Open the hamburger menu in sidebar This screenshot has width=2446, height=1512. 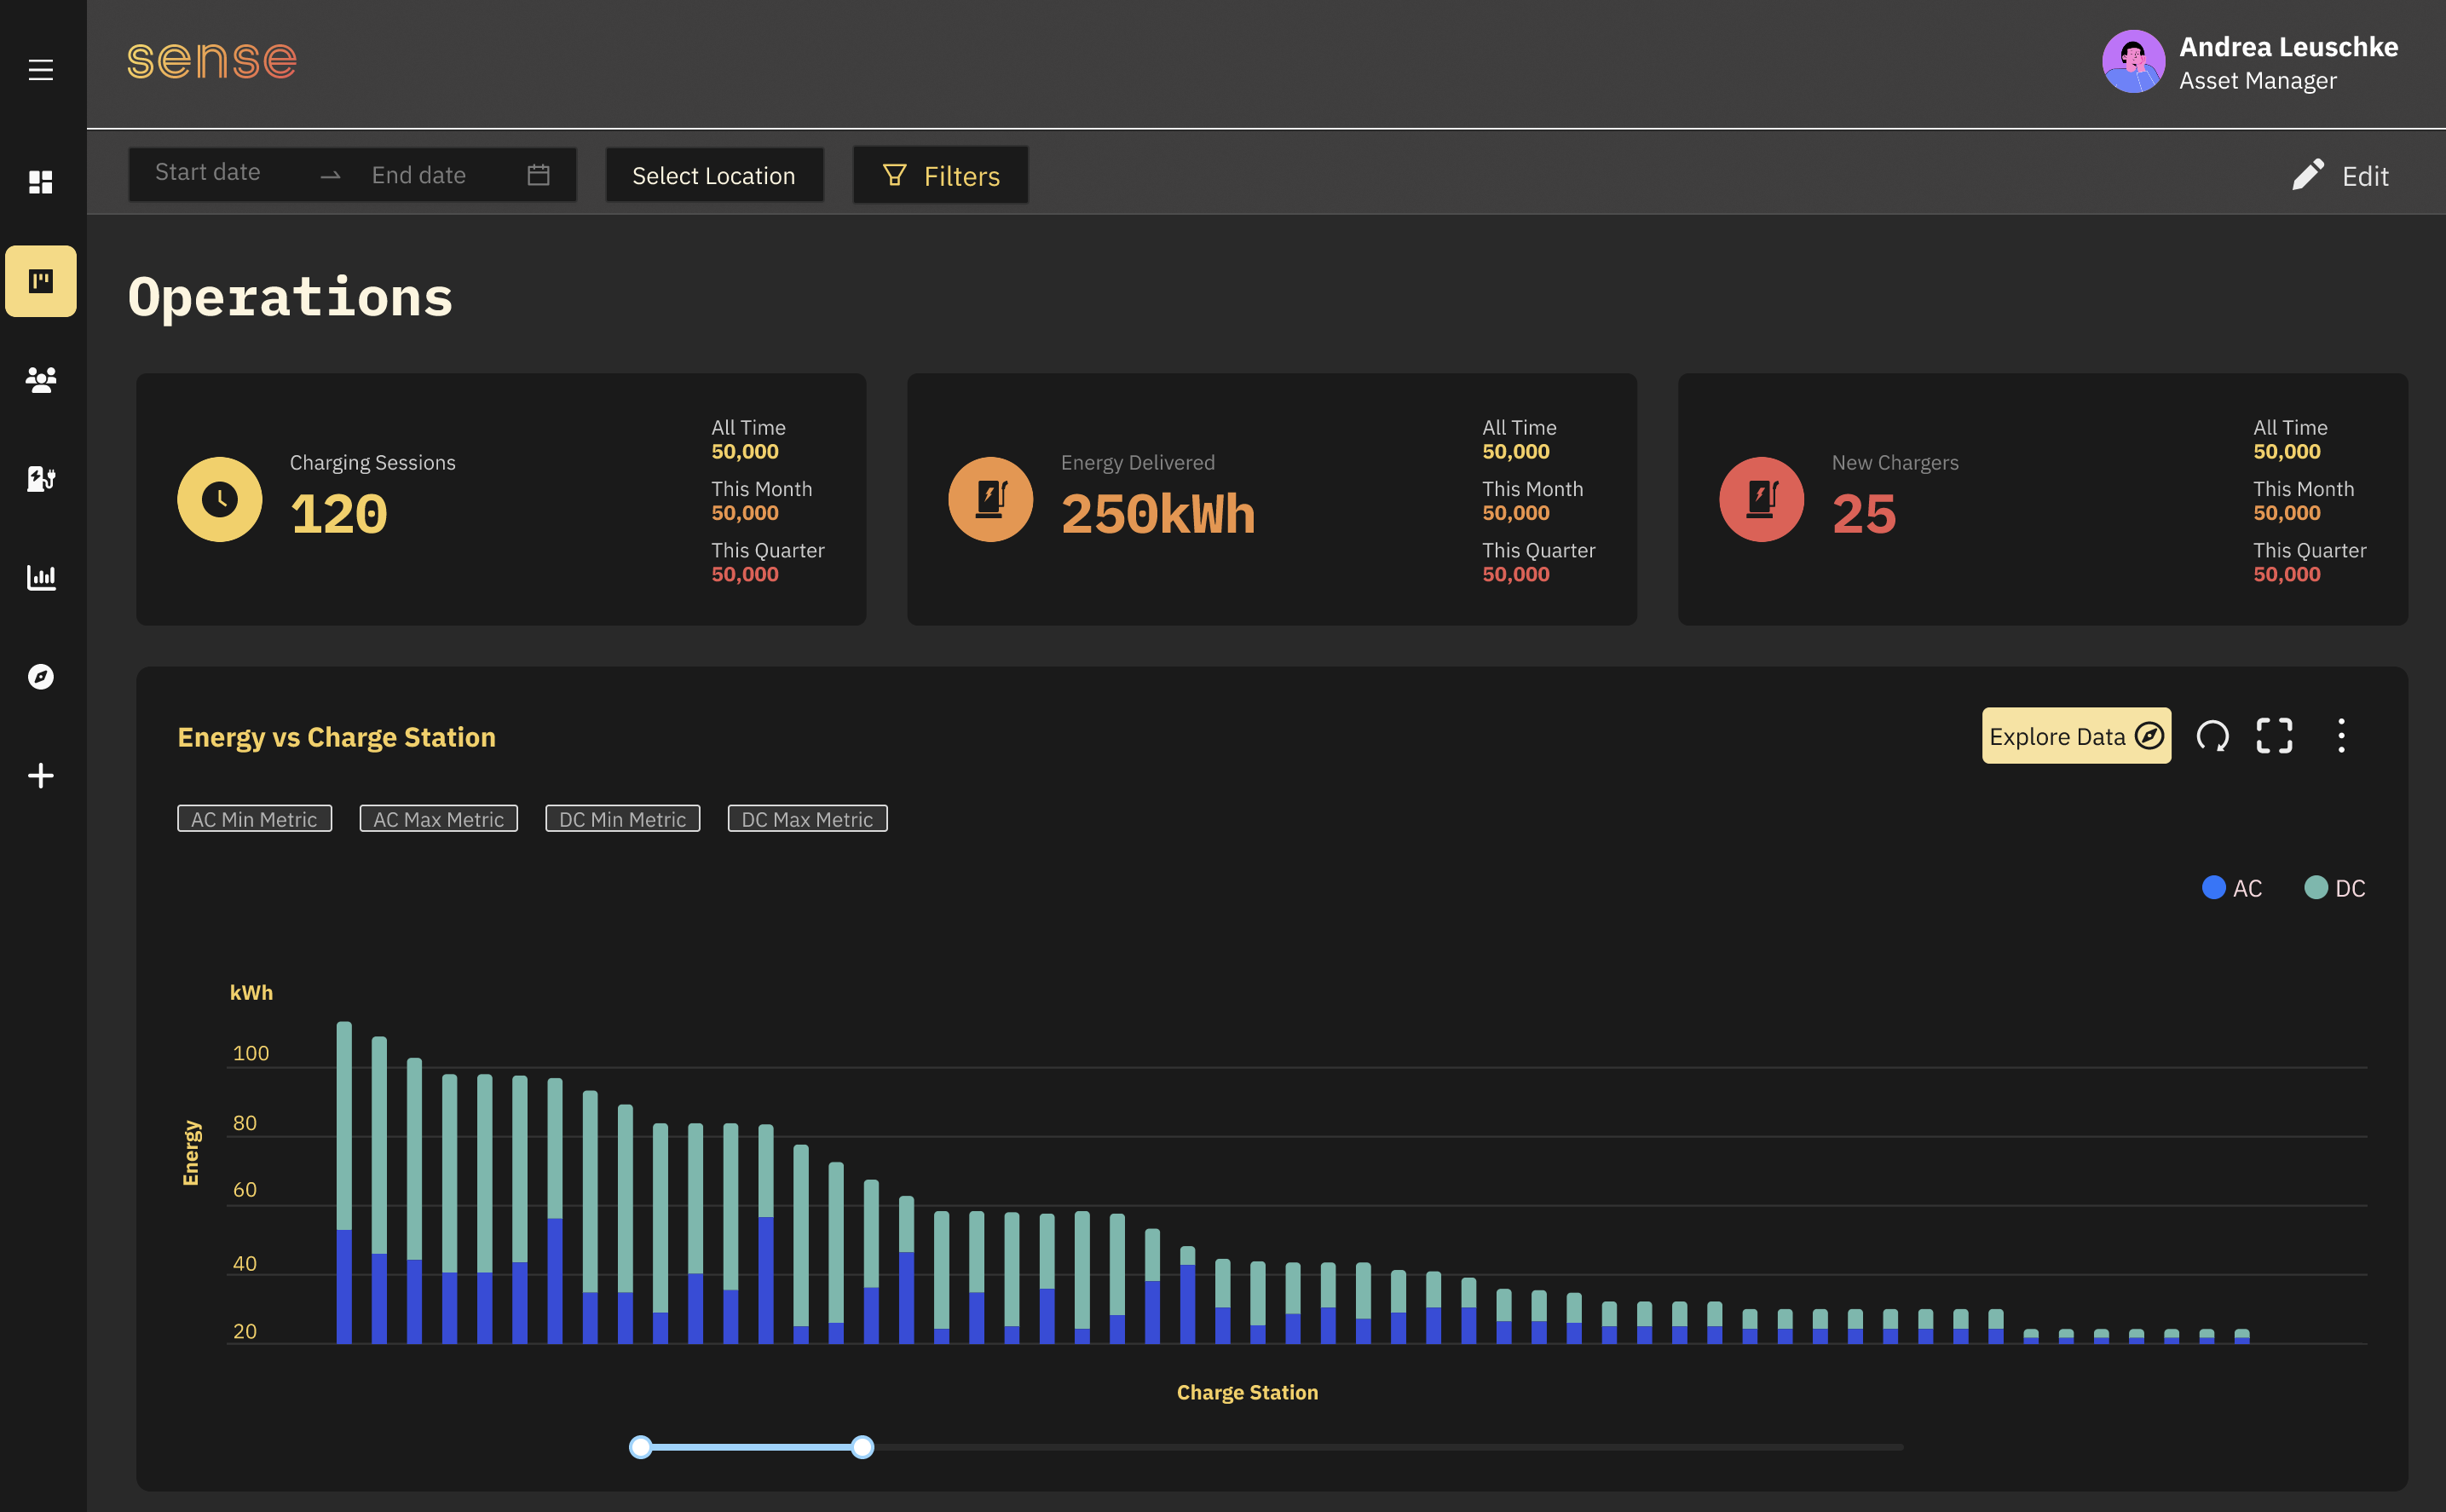click(41, 70)
